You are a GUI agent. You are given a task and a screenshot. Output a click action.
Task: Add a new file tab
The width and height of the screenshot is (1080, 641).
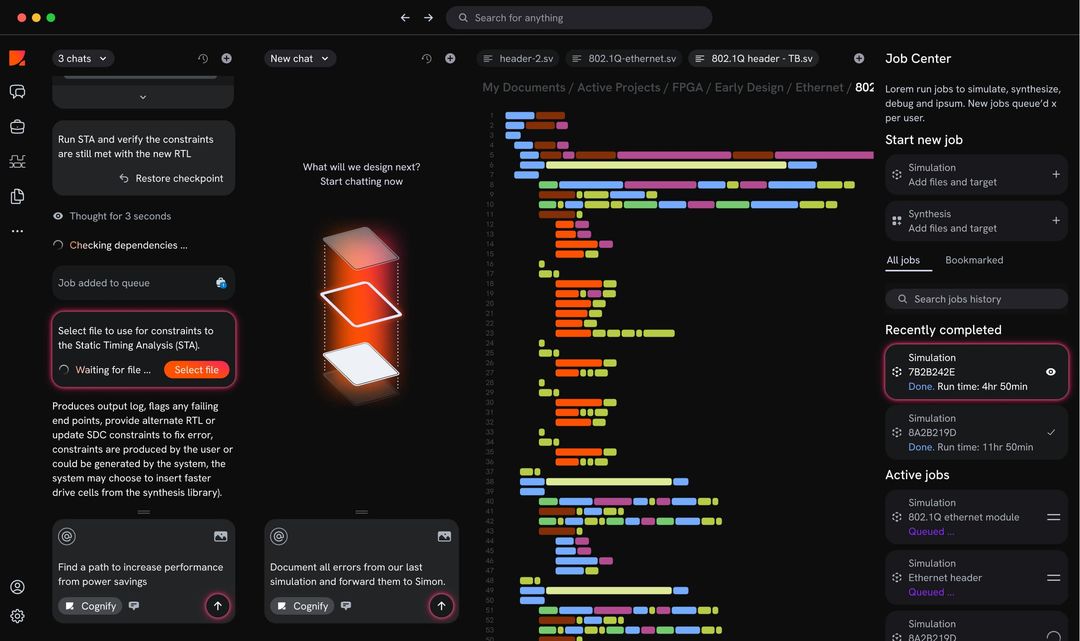859,59
